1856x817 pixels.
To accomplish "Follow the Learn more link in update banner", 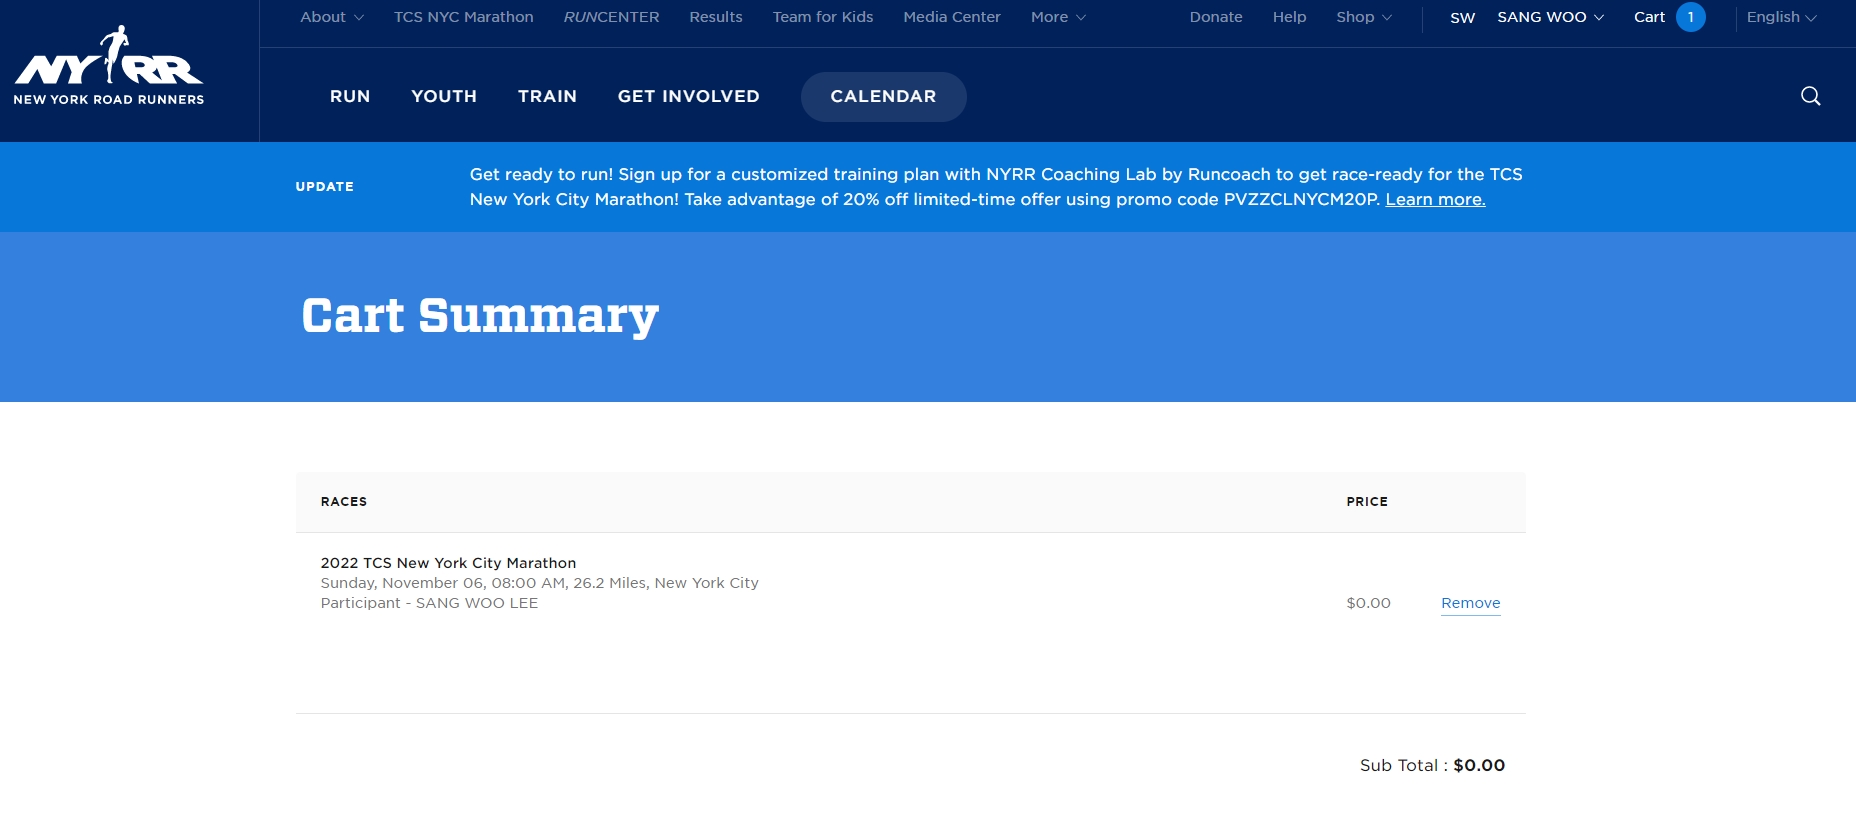I will (1435, 200).
